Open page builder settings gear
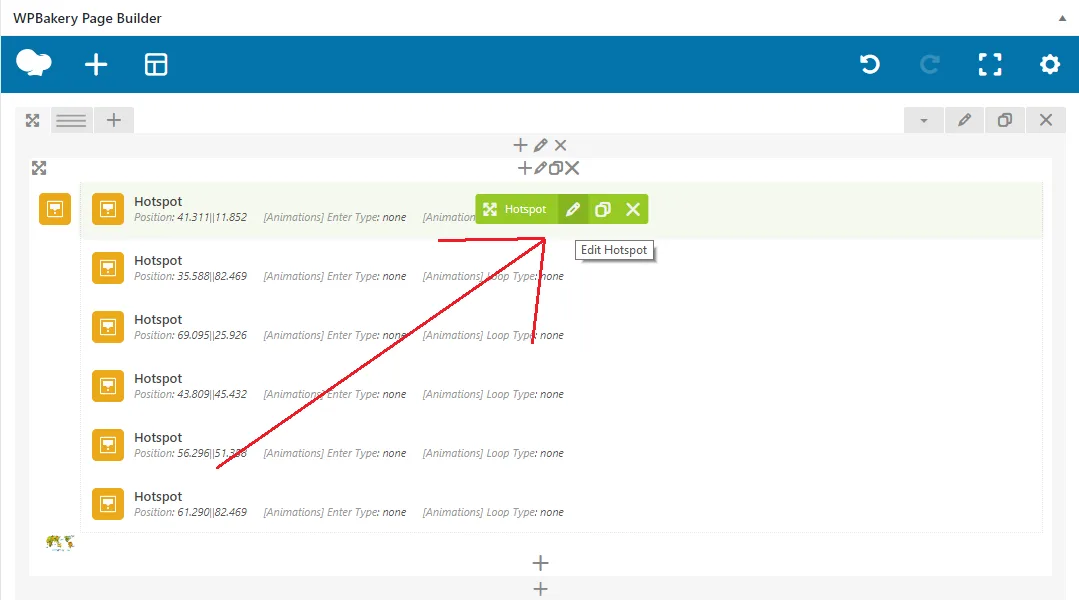The width and height of the screenshot is (1079, 600). 1050,65
